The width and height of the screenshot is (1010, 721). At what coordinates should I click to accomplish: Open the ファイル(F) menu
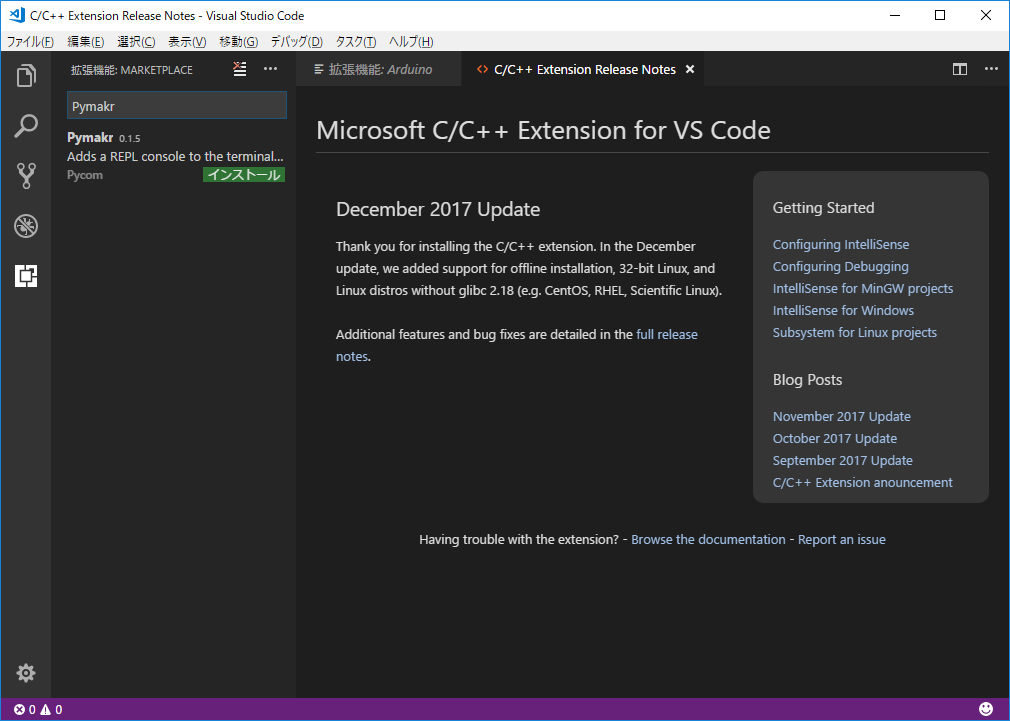click(x=30, y=42)
